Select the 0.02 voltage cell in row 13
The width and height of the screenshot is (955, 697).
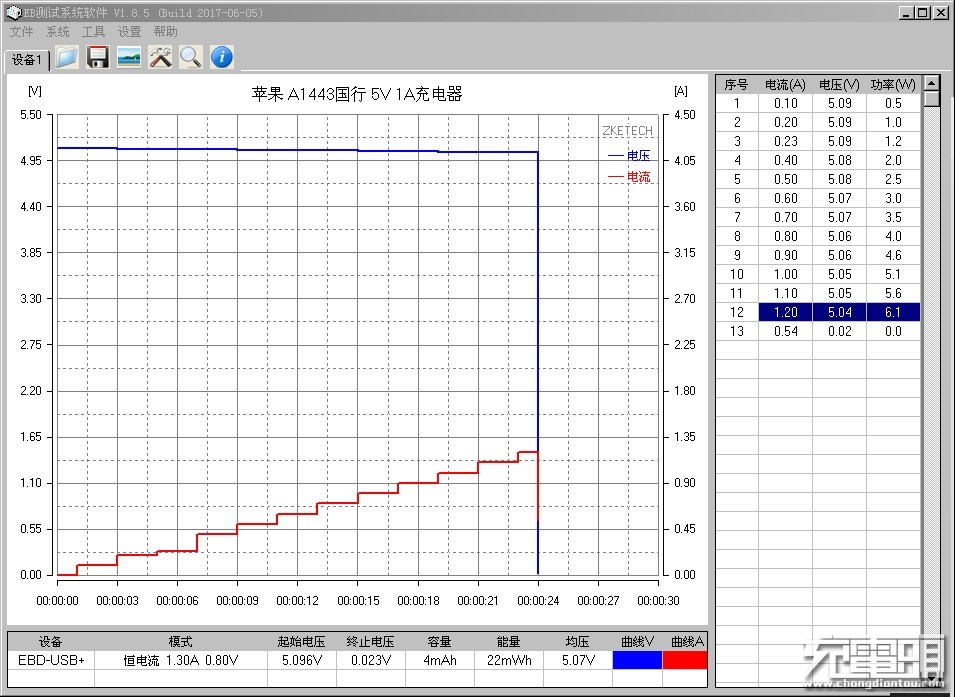click(839, 331)
